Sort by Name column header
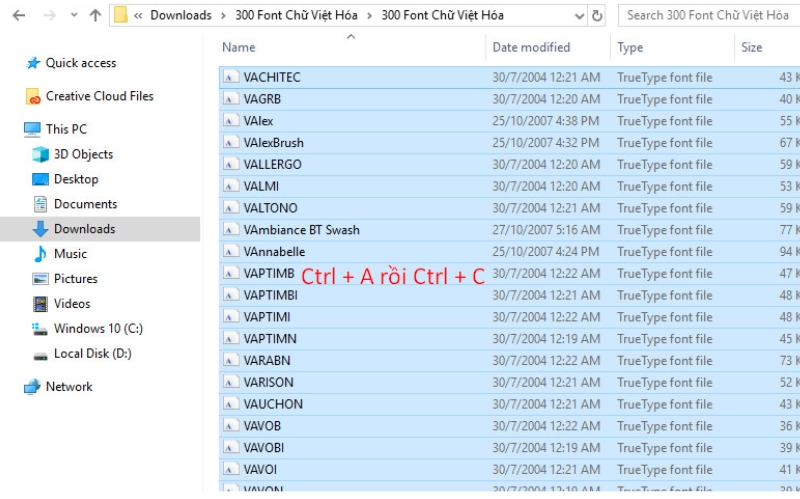The height and width of the screenshot is (499, 800). 239,47
